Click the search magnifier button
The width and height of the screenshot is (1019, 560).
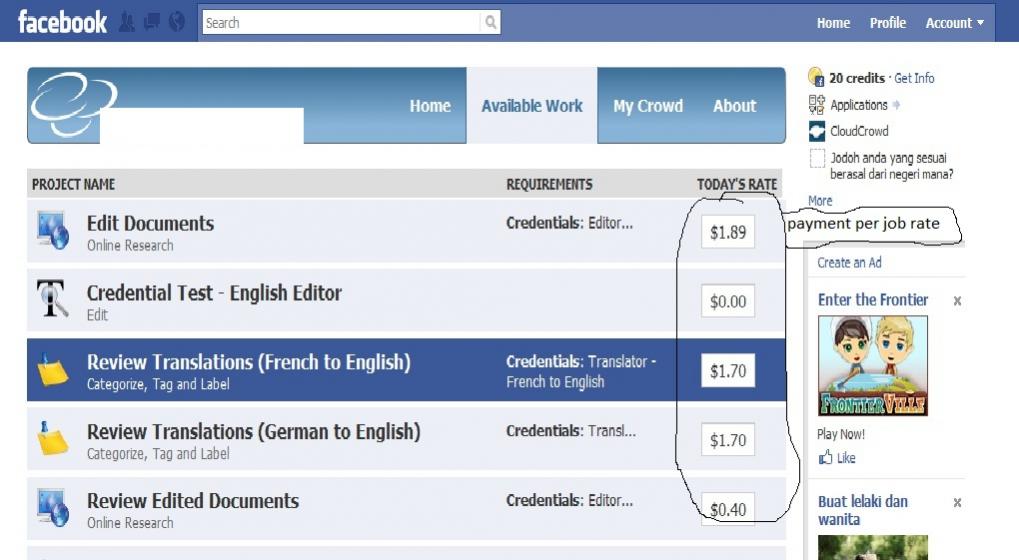tap(491, 23)
